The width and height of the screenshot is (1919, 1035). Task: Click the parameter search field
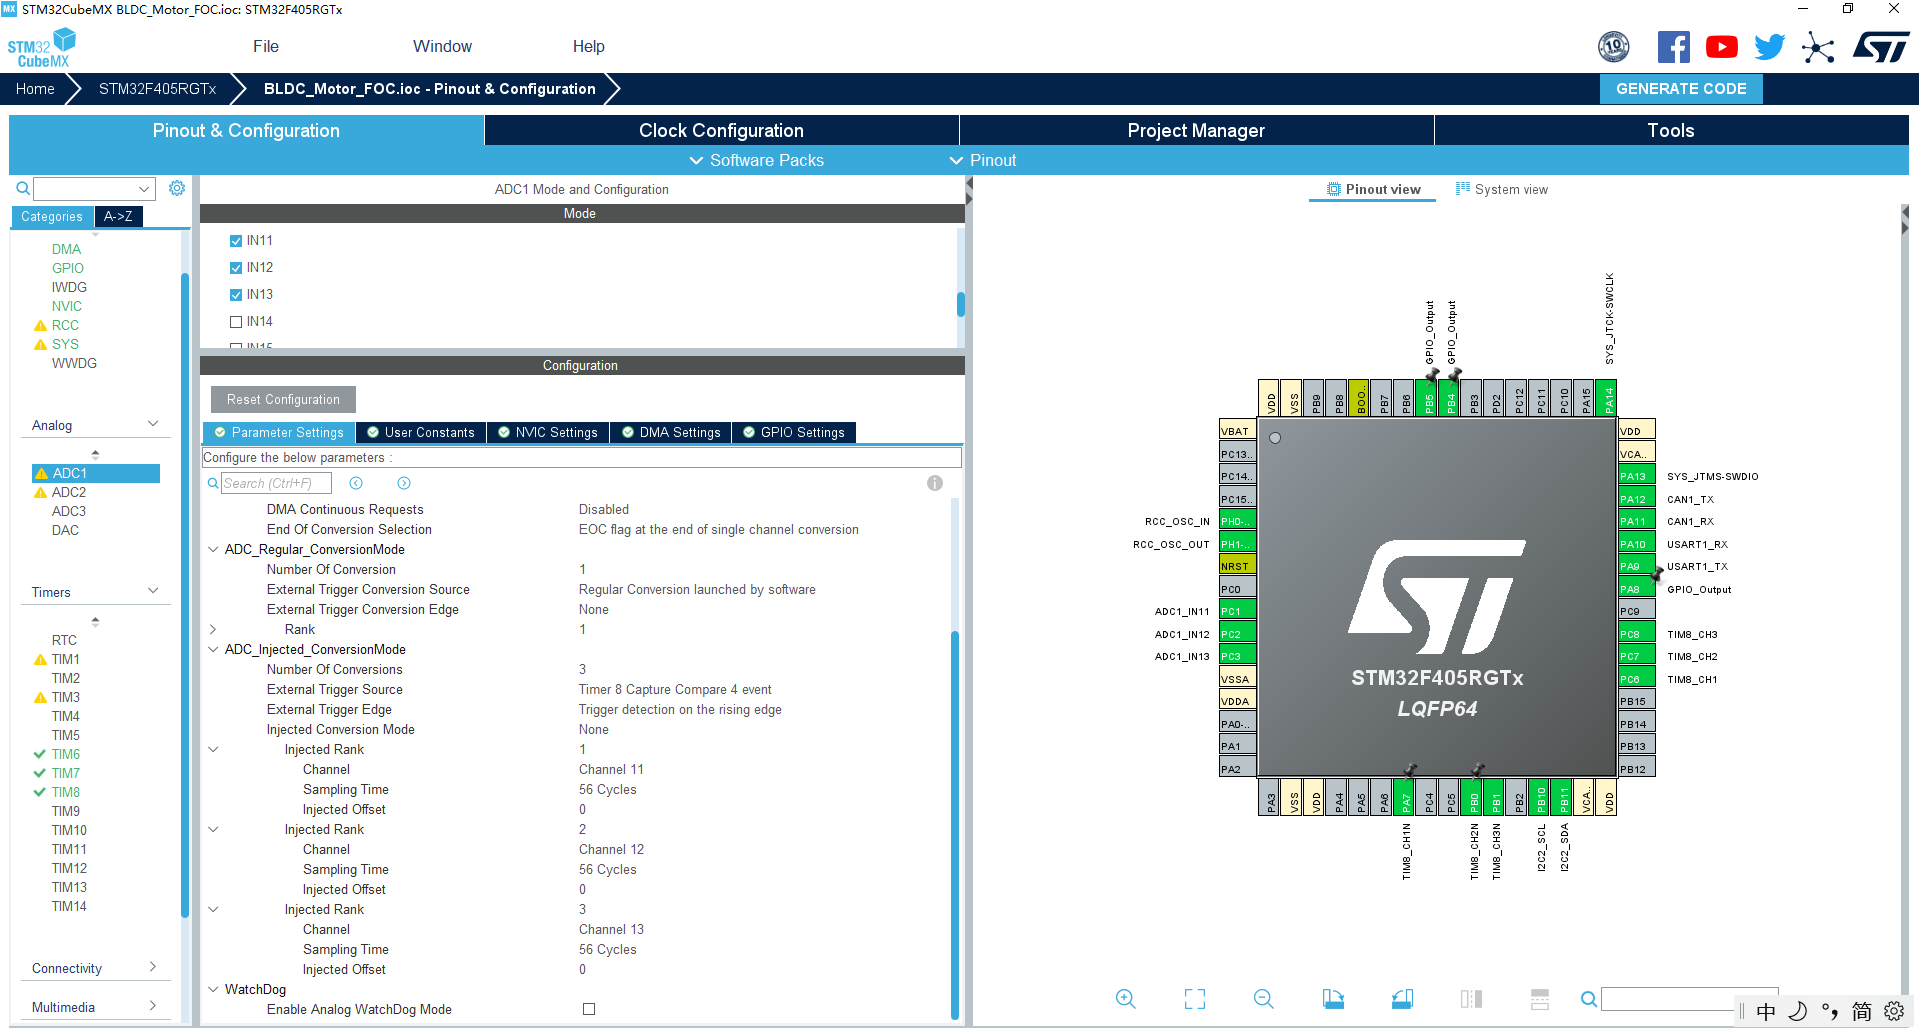pyautogui.click(x=275, y=483)
